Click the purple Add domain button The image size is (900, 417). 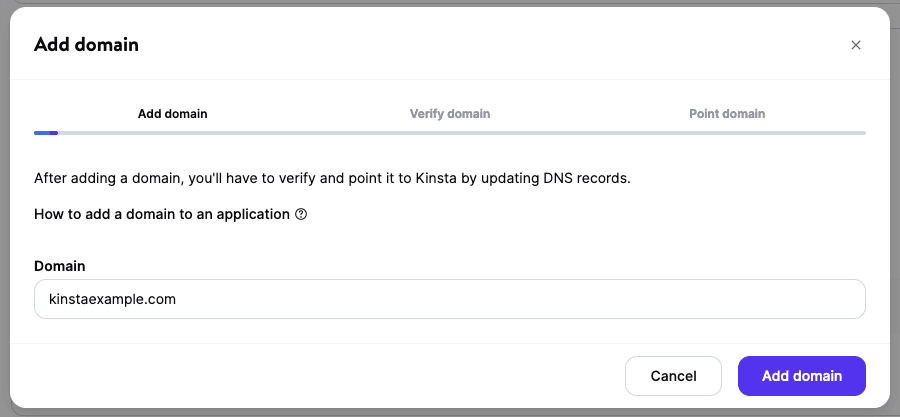coord(801,376)
